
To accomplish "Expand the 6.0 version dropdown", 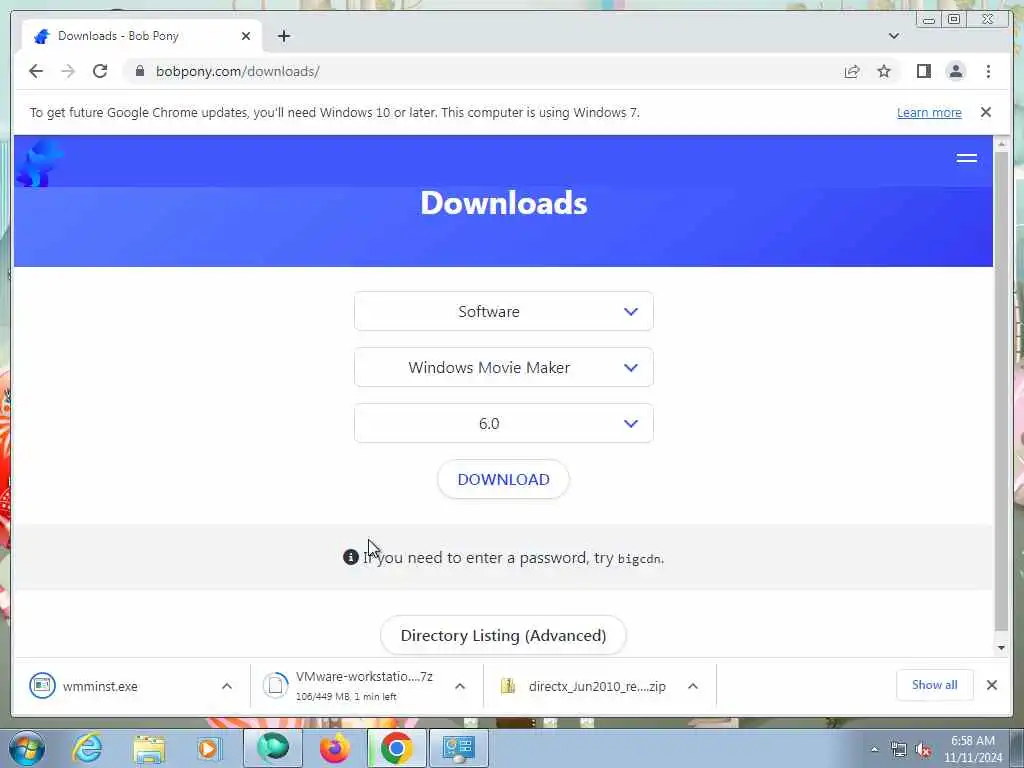I will pyautogui.click(x=504, y=423).
